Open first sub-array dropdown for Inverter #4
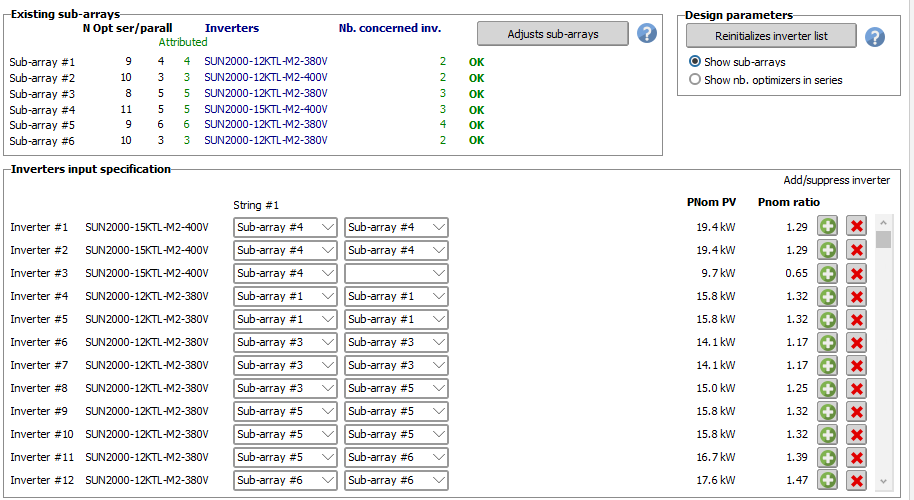 tap(285, 296)
